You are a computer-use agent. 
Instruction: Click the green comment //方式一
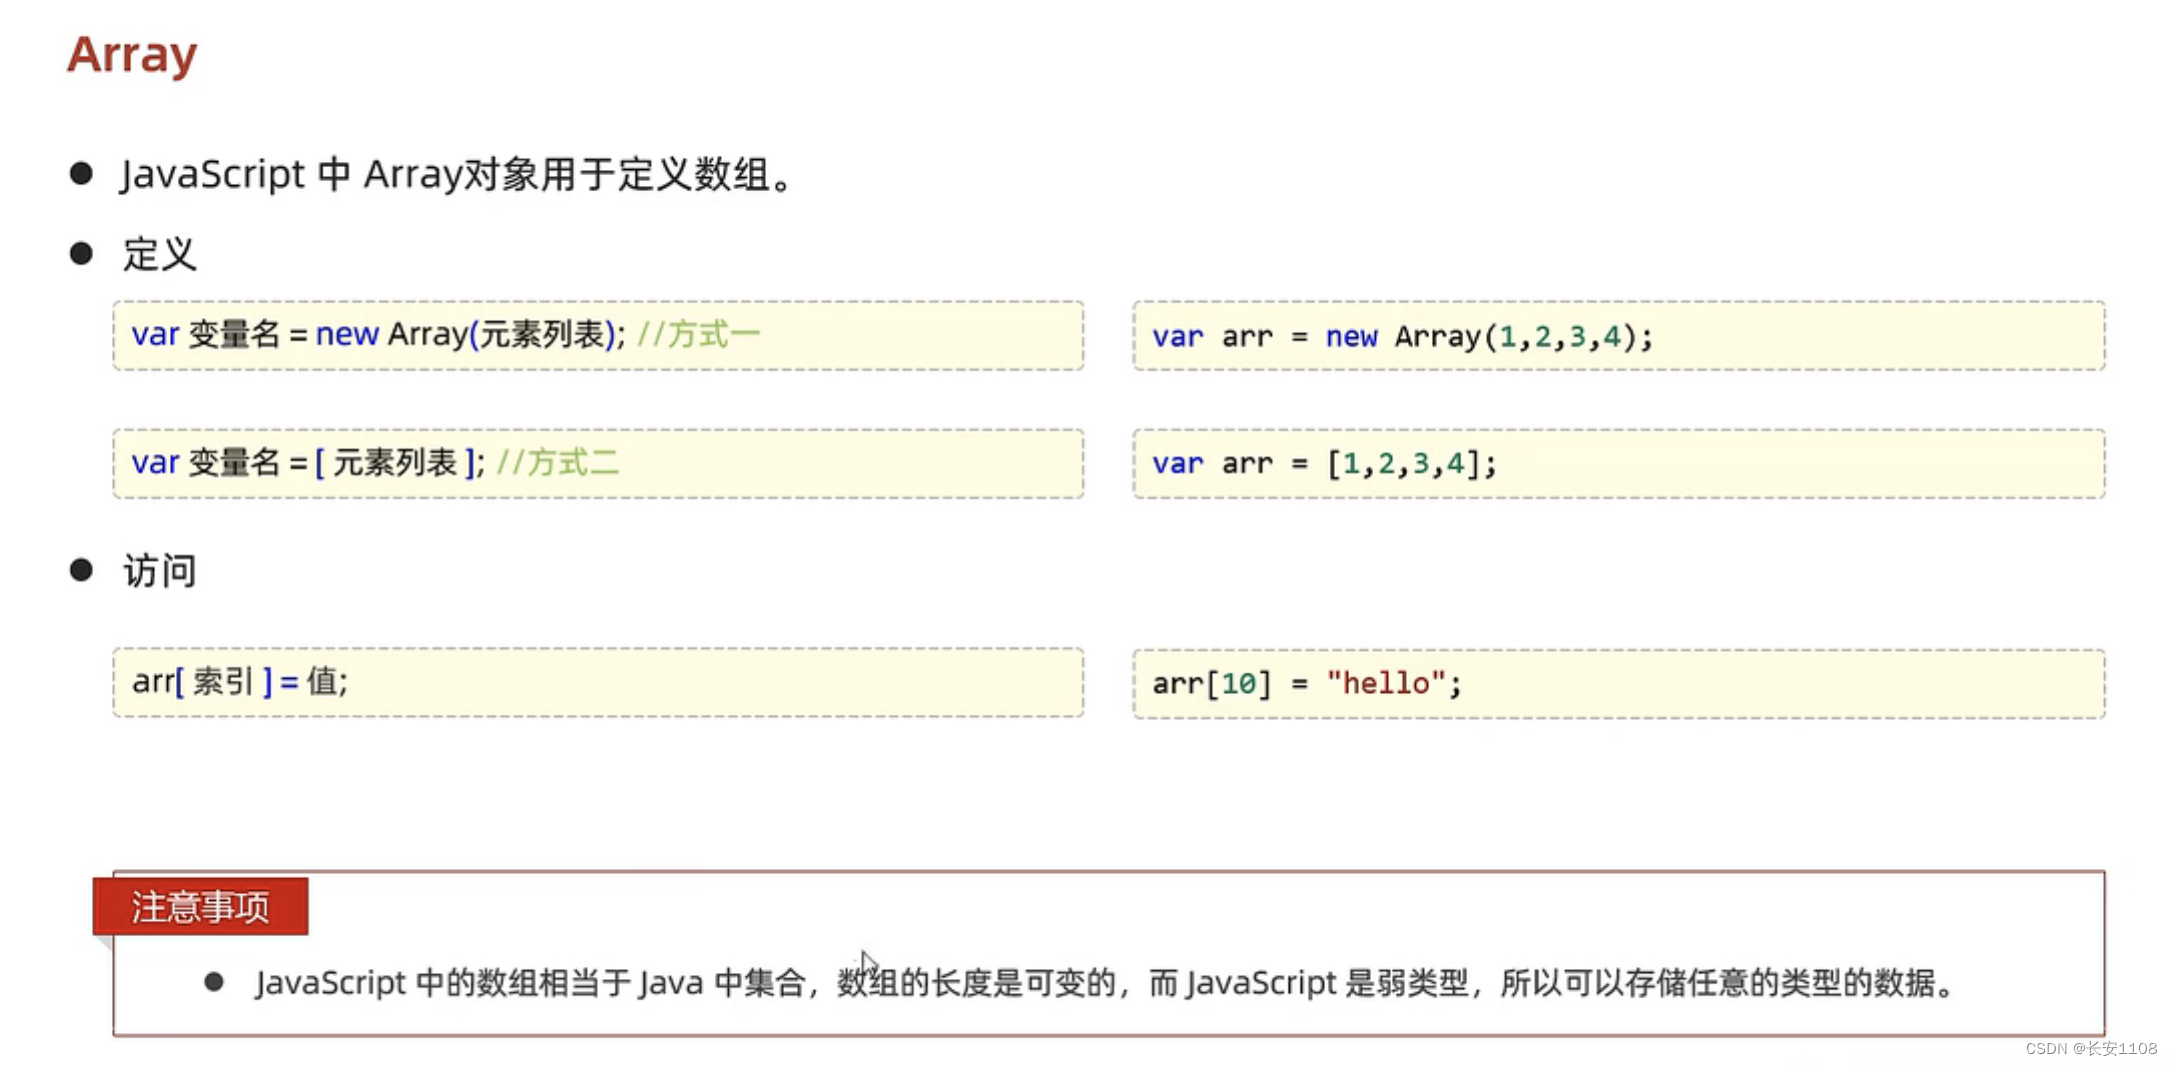[699, 334]
